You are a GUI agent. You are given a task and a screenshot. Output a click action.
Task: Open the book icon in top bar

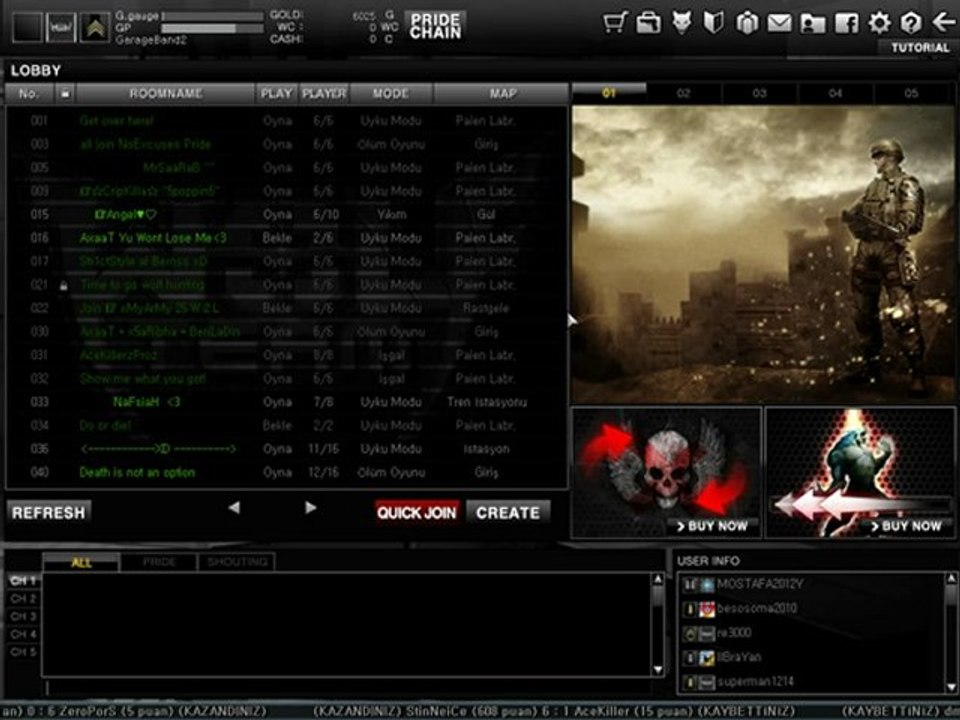(713, 23)
